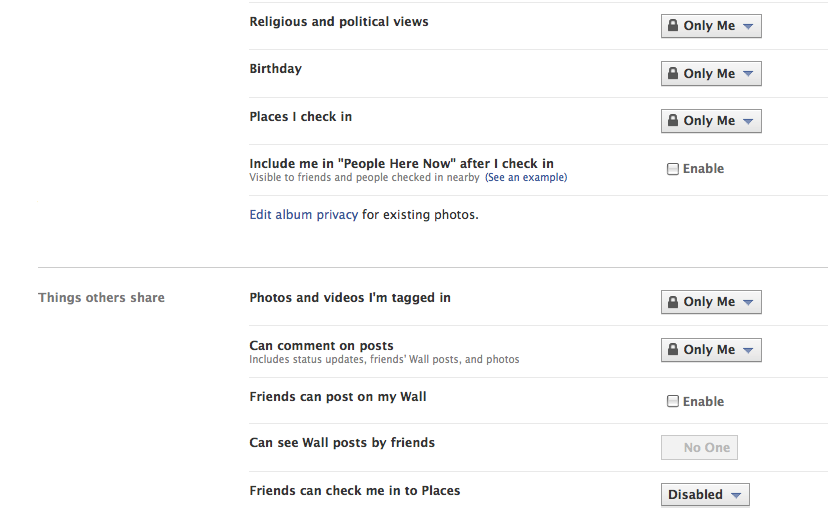This screenshot has height=528, width=828.
Task: Click arrow icon on Birthday privacy button
Action: (748, 73)
